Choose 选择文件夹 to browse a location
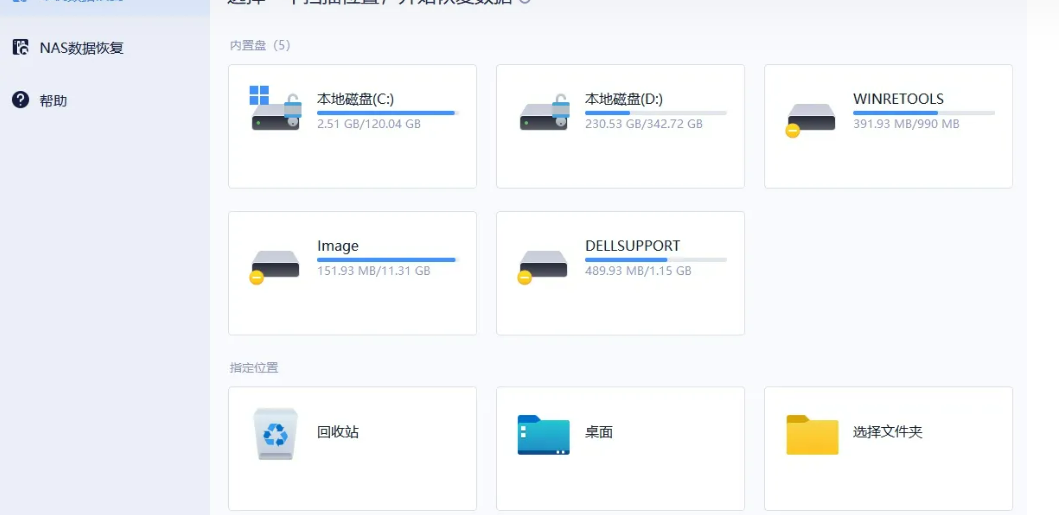Viewport: 1059px width, 515px height. [887, 432]
